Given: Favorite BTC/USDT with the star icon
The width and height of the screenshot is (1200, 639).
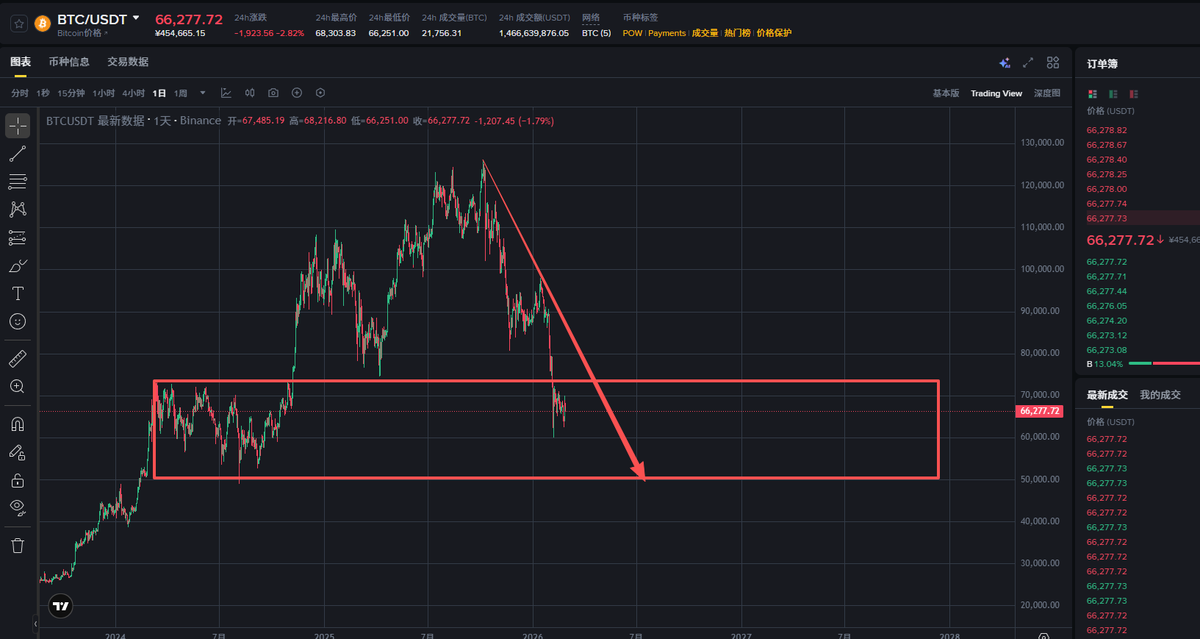Looking at the screenshot, I should tap(17, 22).
